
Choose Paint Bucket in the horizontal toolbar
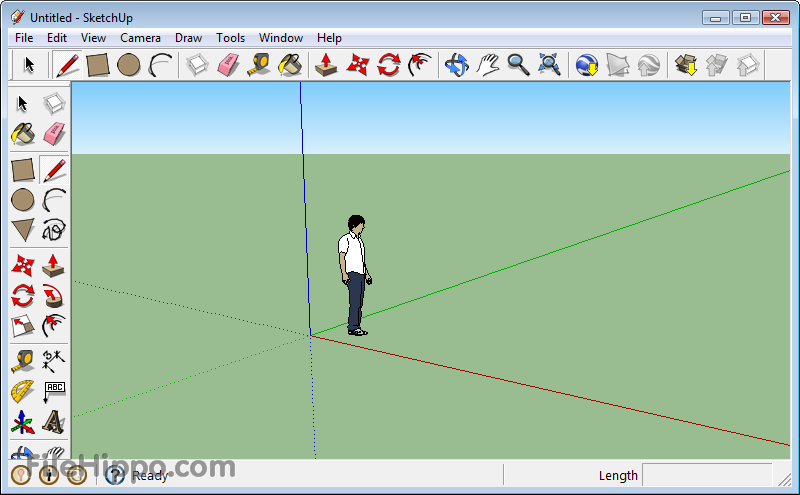pos(290,65)
